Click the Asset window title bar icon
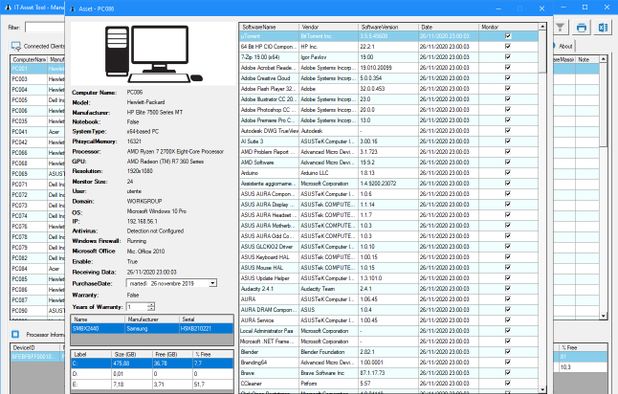Screen dimensions: 618x394 [x=73, y=8]
